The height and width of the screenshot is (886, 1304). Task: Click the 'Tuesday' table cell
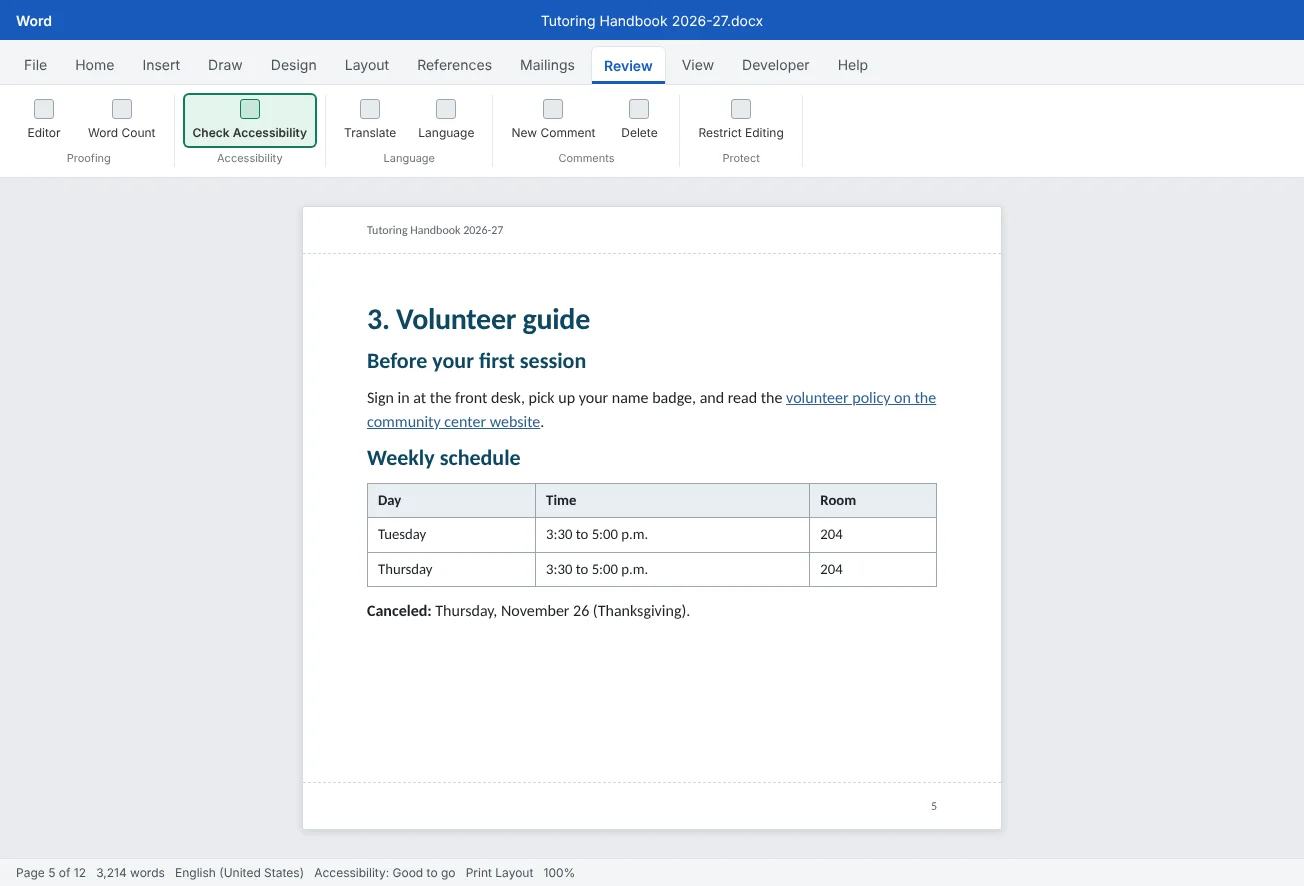click(x=451, y=535)
